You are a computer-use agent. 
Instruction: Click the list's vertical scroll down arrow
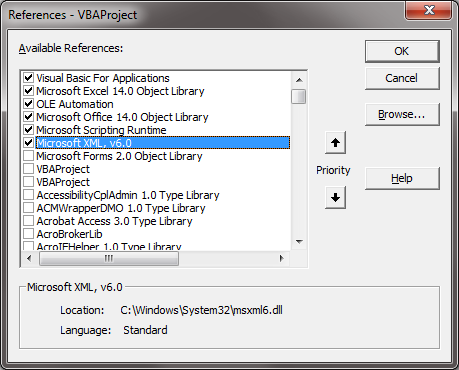point(299,242)
